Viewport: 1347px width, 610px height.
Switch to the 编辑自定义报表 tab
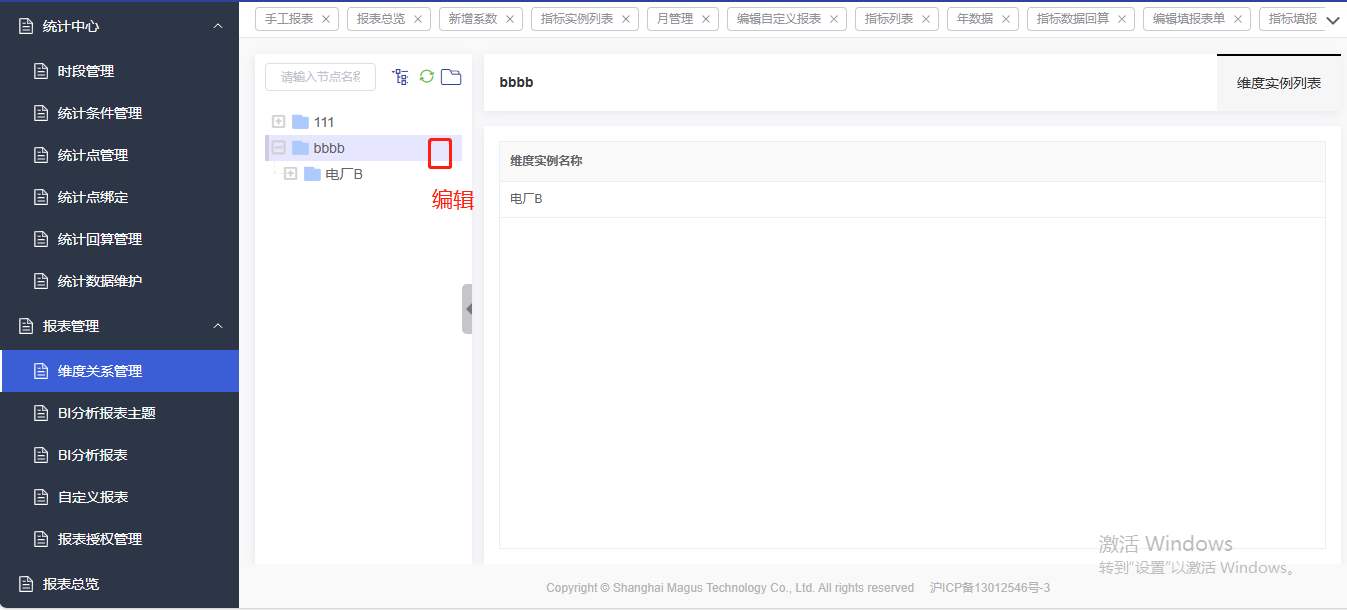click(779, 19)
